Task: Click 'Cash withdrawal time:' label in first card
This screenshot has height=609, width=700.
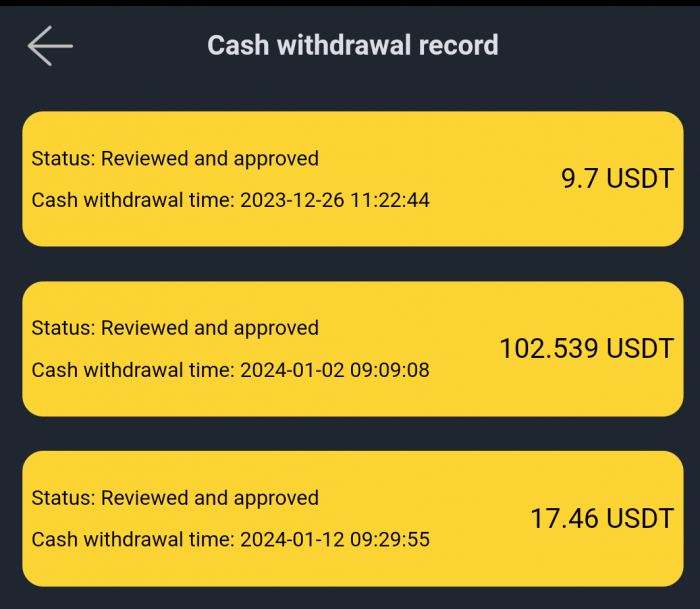Action: pyautogui.click(x=133, y=200)
